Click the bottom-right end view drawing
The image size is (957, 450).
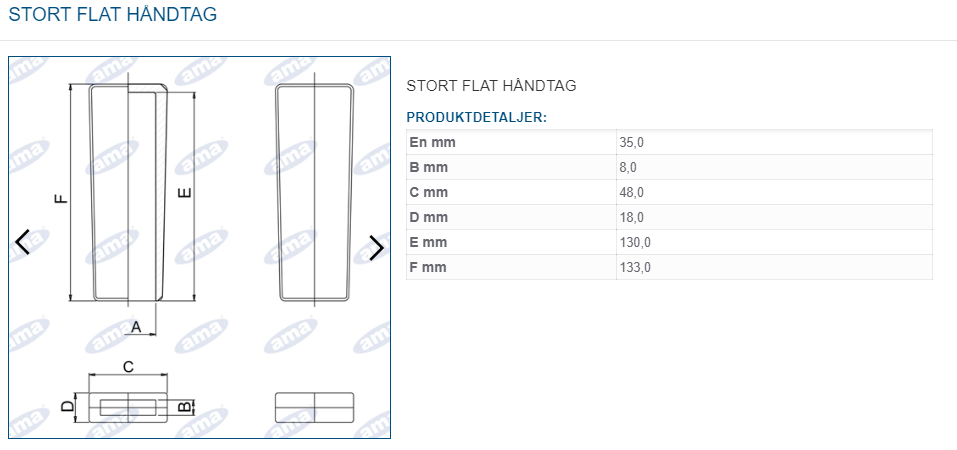pyautogui.click(x=314, y=407)
